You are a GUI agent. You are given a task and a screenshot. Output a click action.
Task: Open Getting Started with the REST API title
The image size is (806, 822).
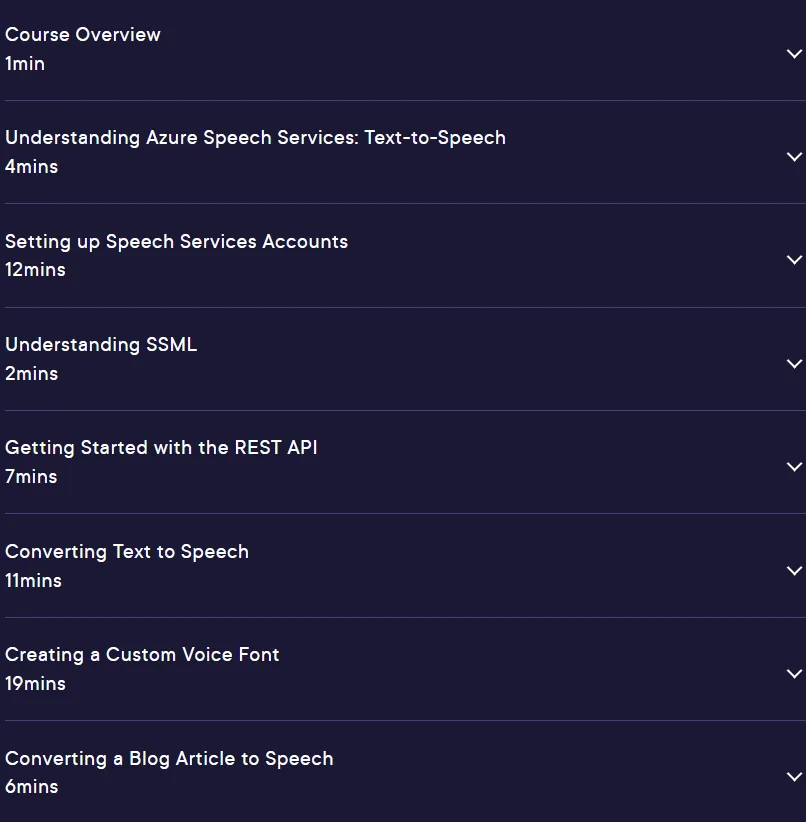click(x=161, y=448)
